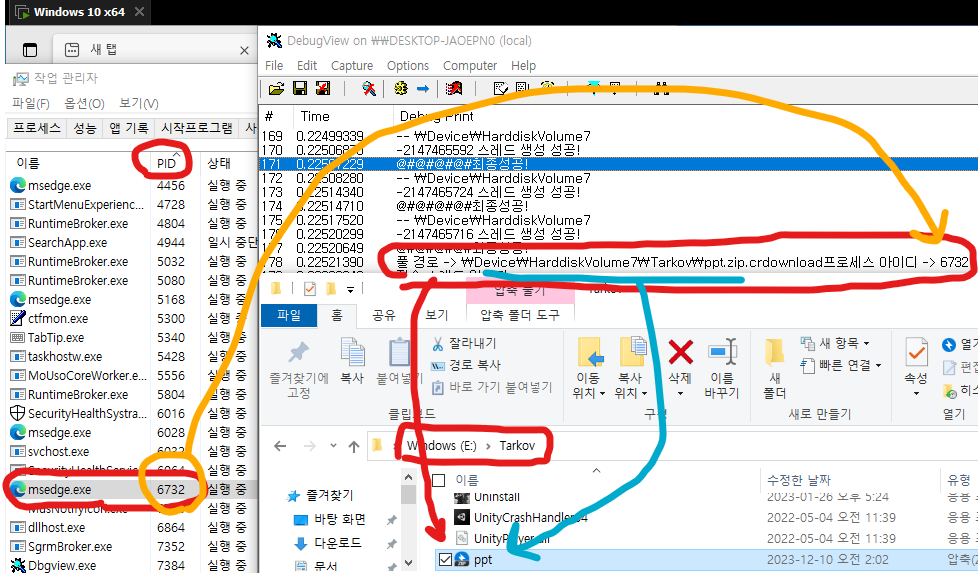Image resolution: width=979 pixels, height=573 pixels.
Task: Click the binoculars Find icon in DebugView
Action: tap(661, 89)
